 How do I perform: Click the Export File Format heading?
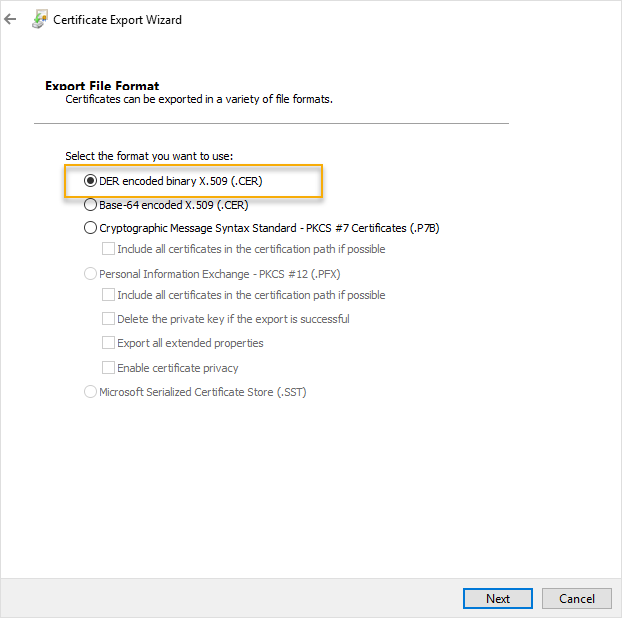point(102,86)
